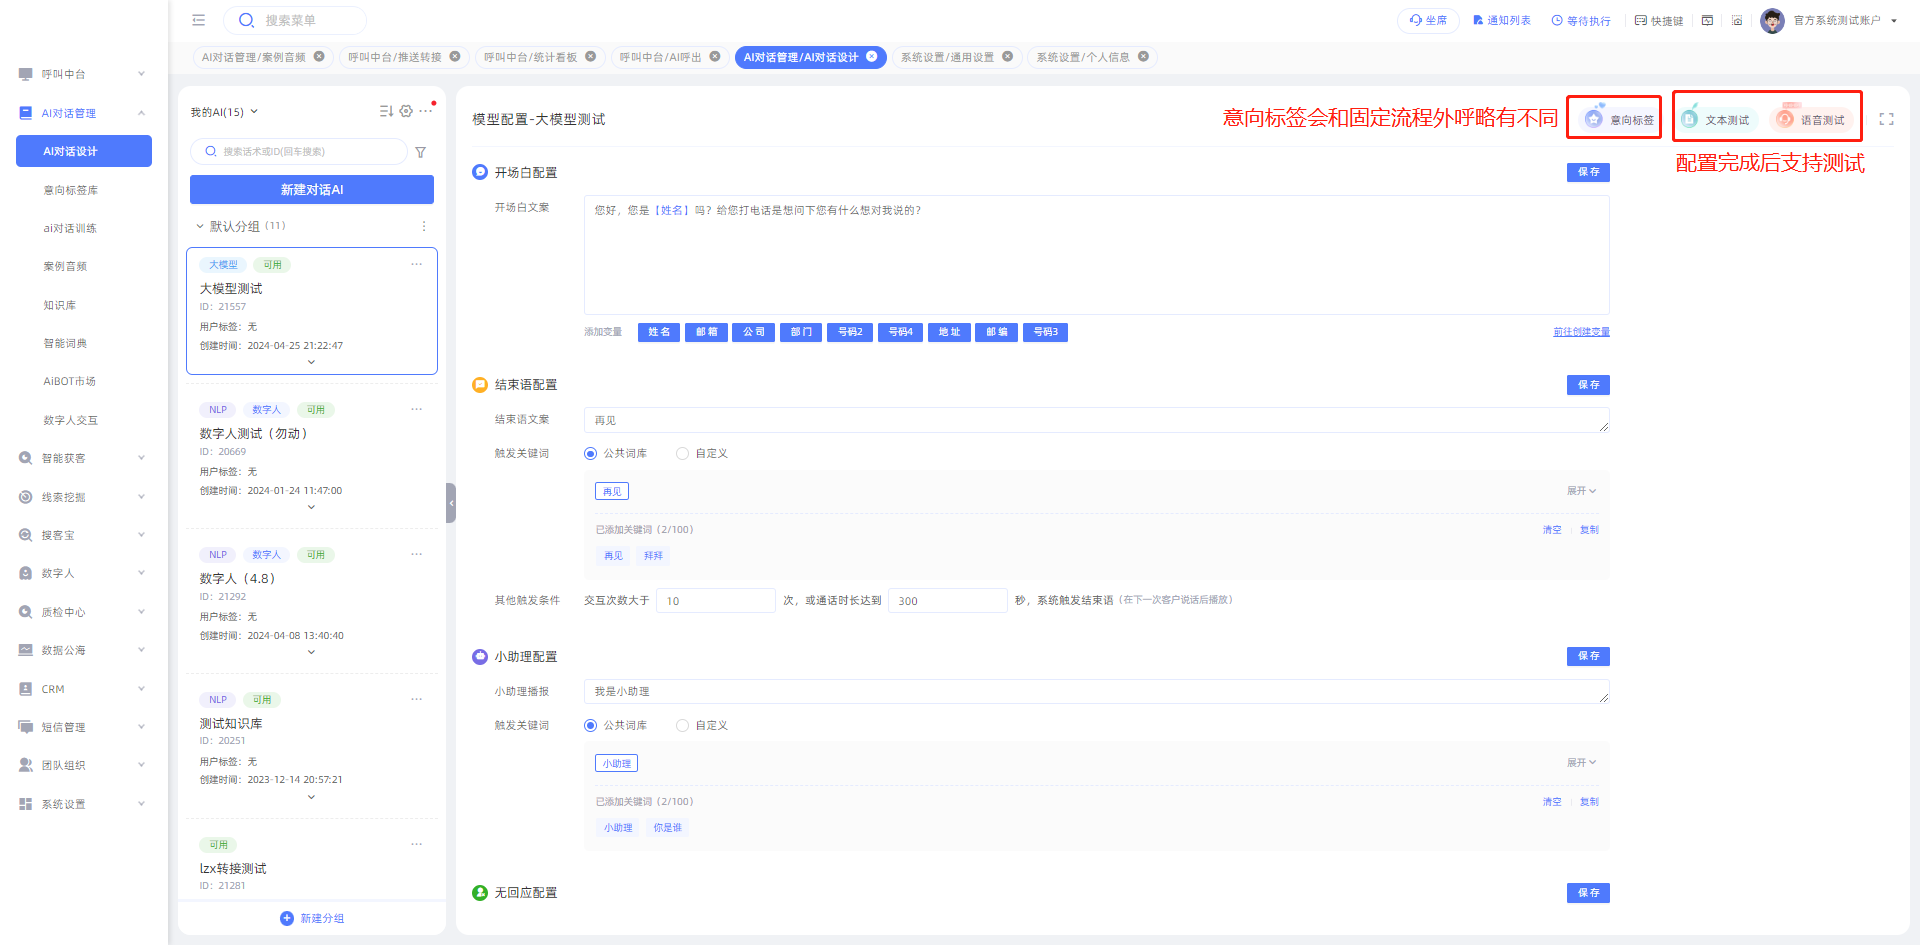Open the 快捷键 shortcuts panel
1920x945 pixels.
click(x=1659, y=20)
